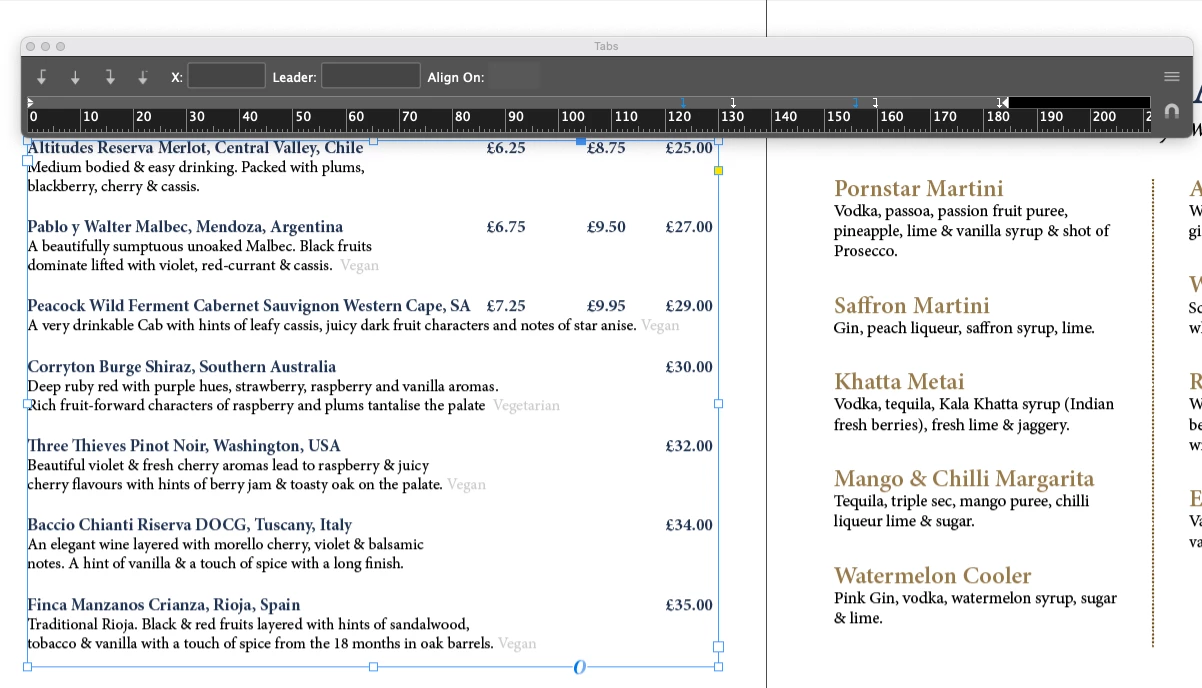Screen dimensions: 1202x688
Task: Click the Mango & Chilli Margarita heading
Action: tap(964, 478)
